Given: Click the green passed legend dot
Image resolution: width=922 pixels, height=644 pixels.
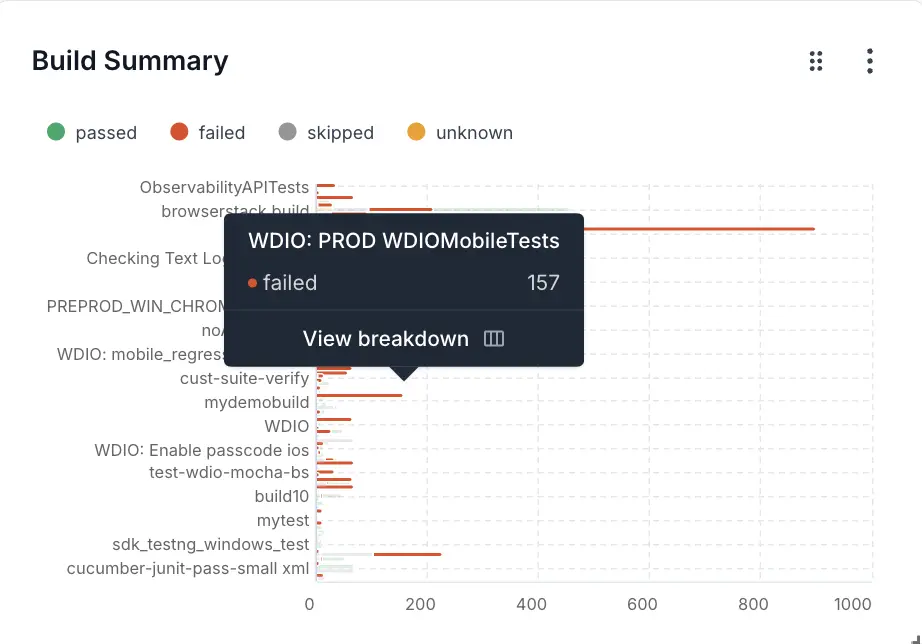Looking at the screenshot, I should pos(56,132).
